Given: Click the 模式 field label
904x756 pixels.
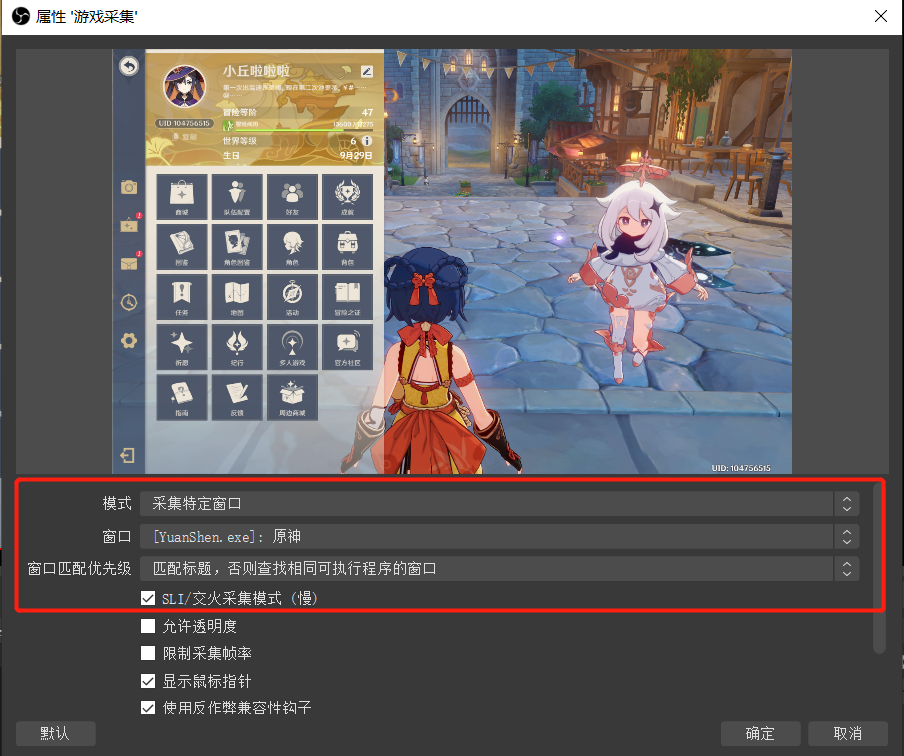Looking at the screenshot, I should pos(117,503).
